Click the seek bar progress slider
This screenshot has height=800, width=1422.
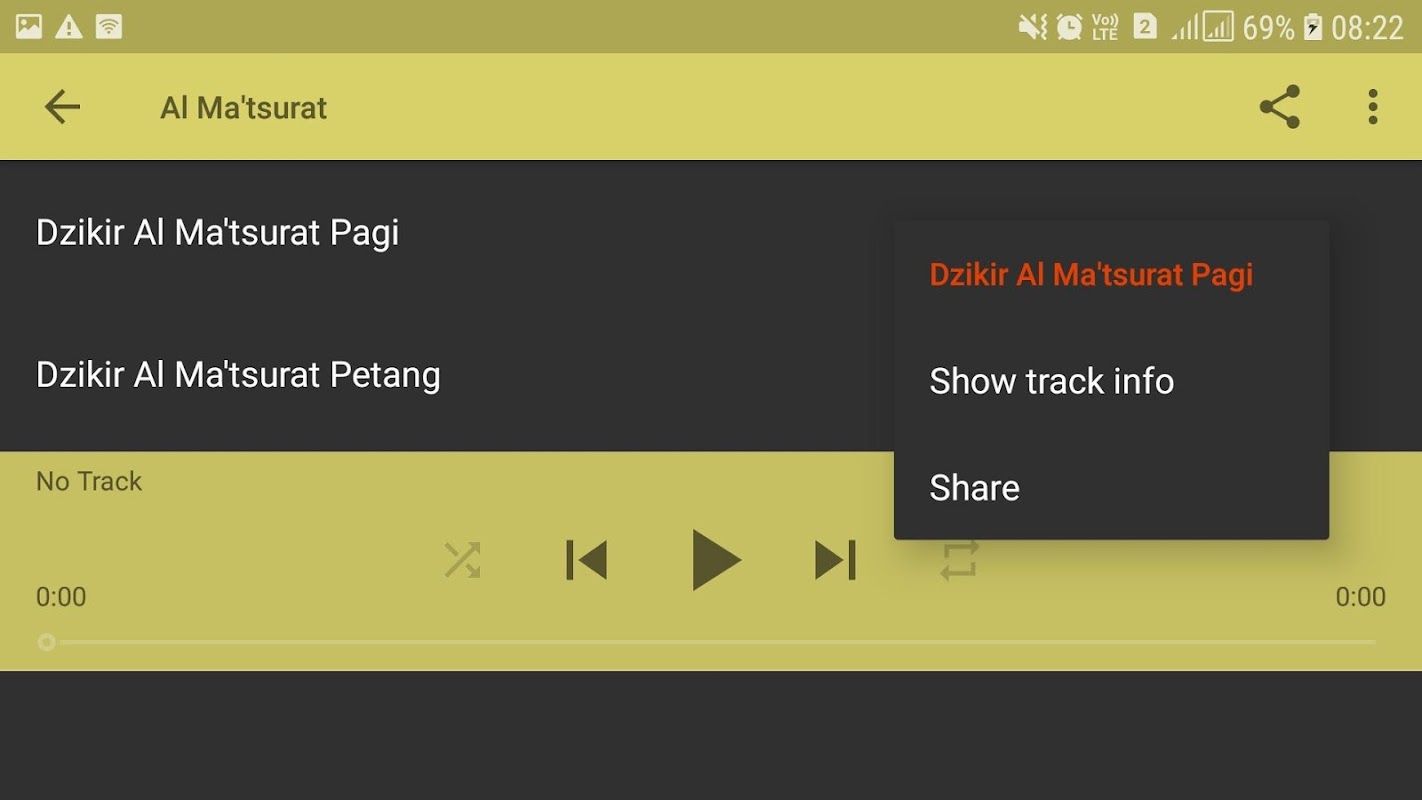click(711, 642)
